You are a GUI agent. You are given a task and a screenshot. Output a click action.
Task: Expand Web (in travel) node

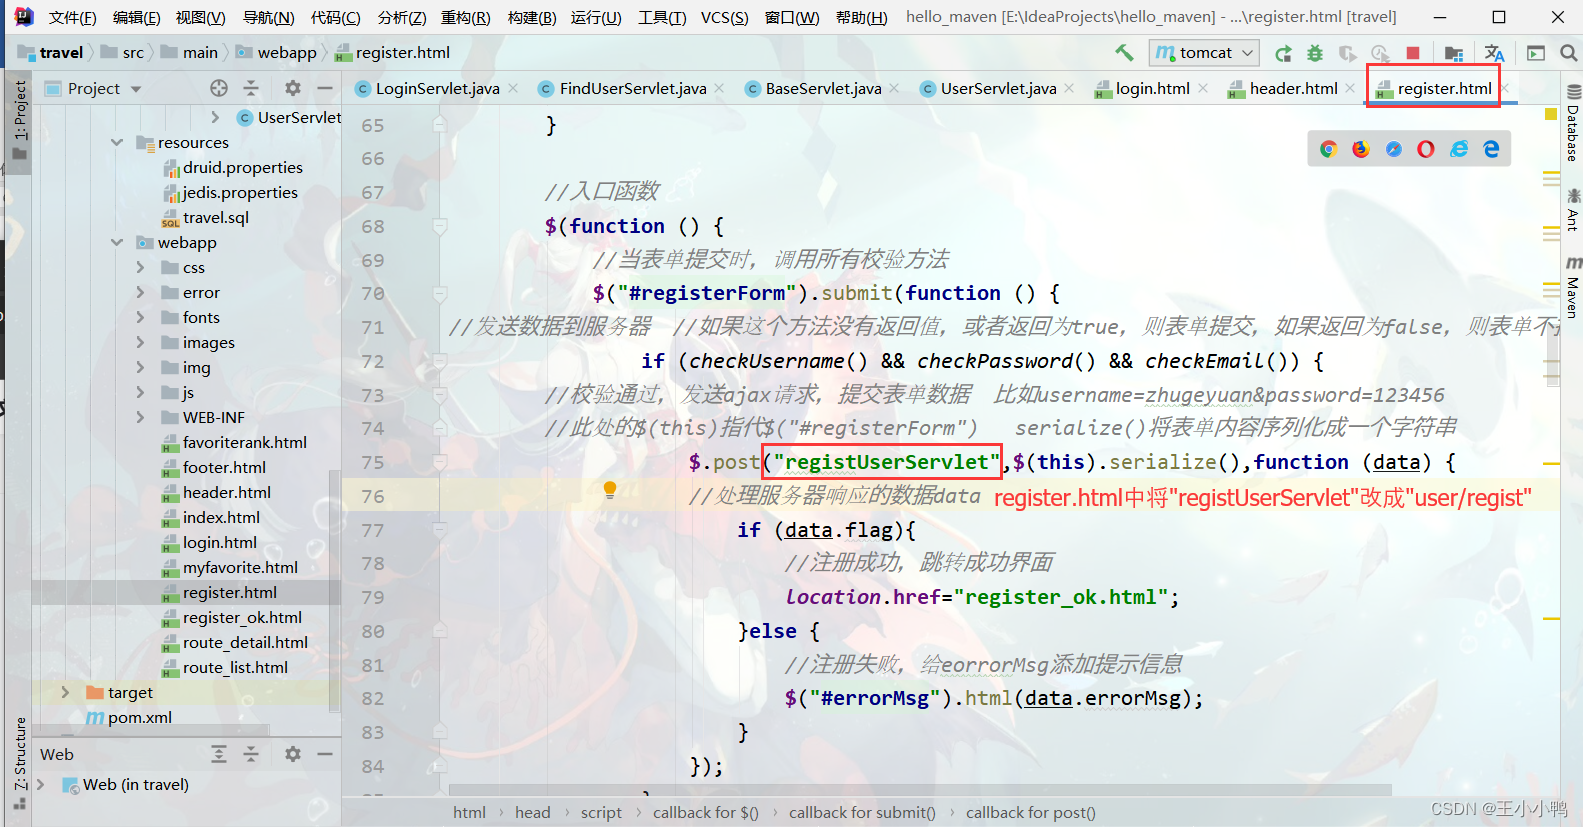coord(41,785)
